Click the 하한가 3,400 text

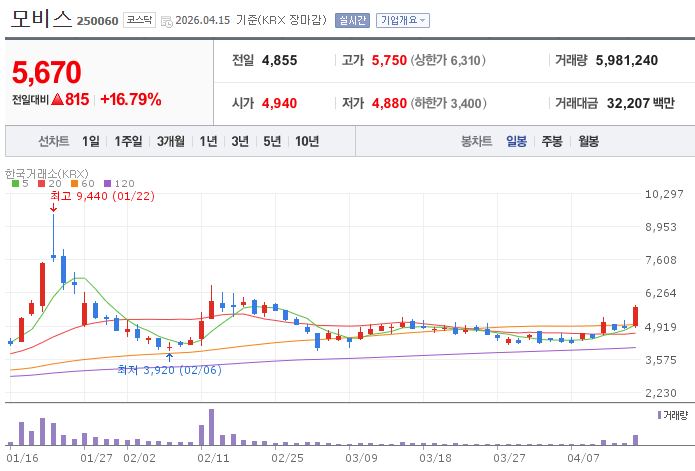tap(449, 103)
